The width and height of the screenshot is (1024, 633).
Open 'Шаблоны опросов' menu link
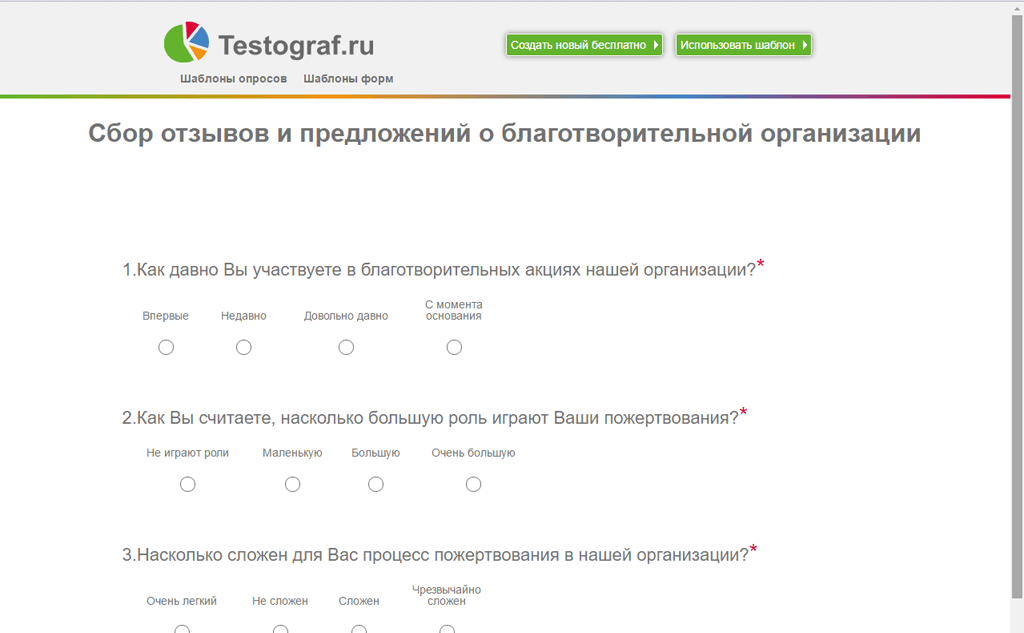tap(233, 79)
